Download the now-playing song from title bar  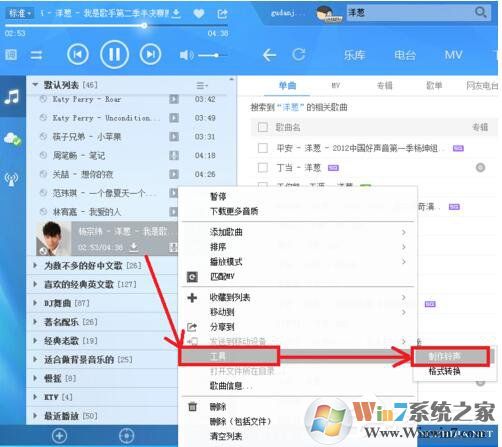[x=176, y=13]
